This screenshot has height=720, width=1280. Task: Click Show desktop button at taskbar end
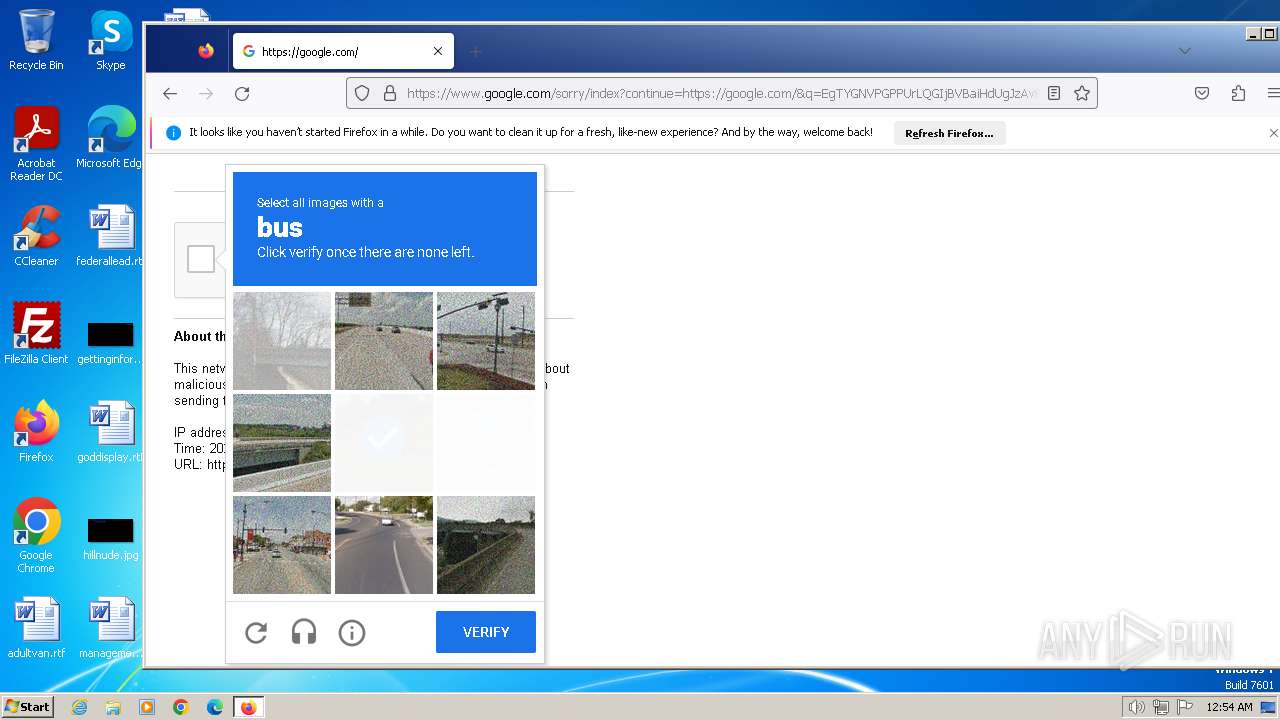tap(1268, 707)
